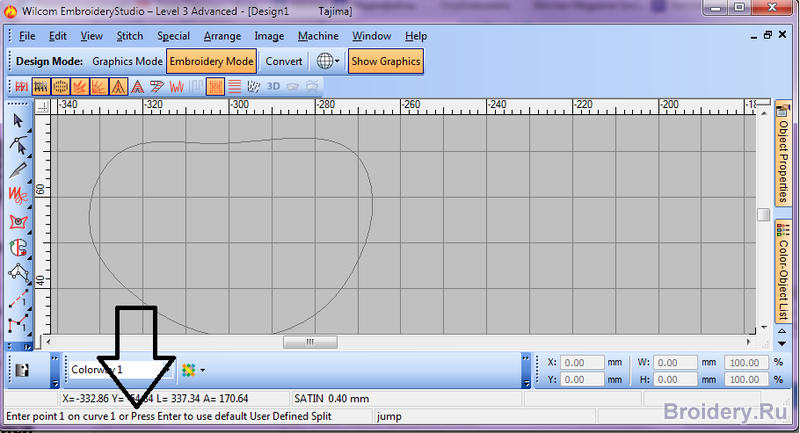This screenshot has width=800, height=433.
Task: Switch to Embroidery Mode
Action: (x=211, y=61)
